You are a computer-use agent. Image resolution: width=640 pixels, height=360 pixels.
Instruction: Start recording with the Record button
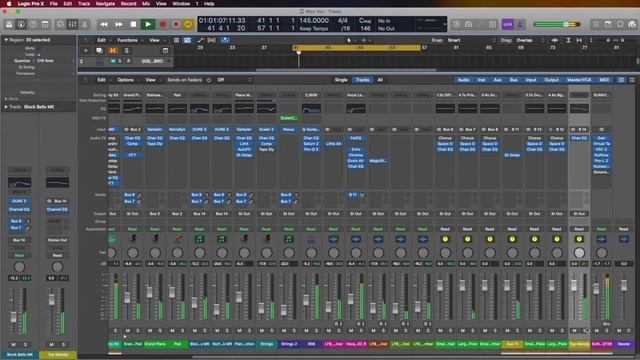click(x=163, y=24)
